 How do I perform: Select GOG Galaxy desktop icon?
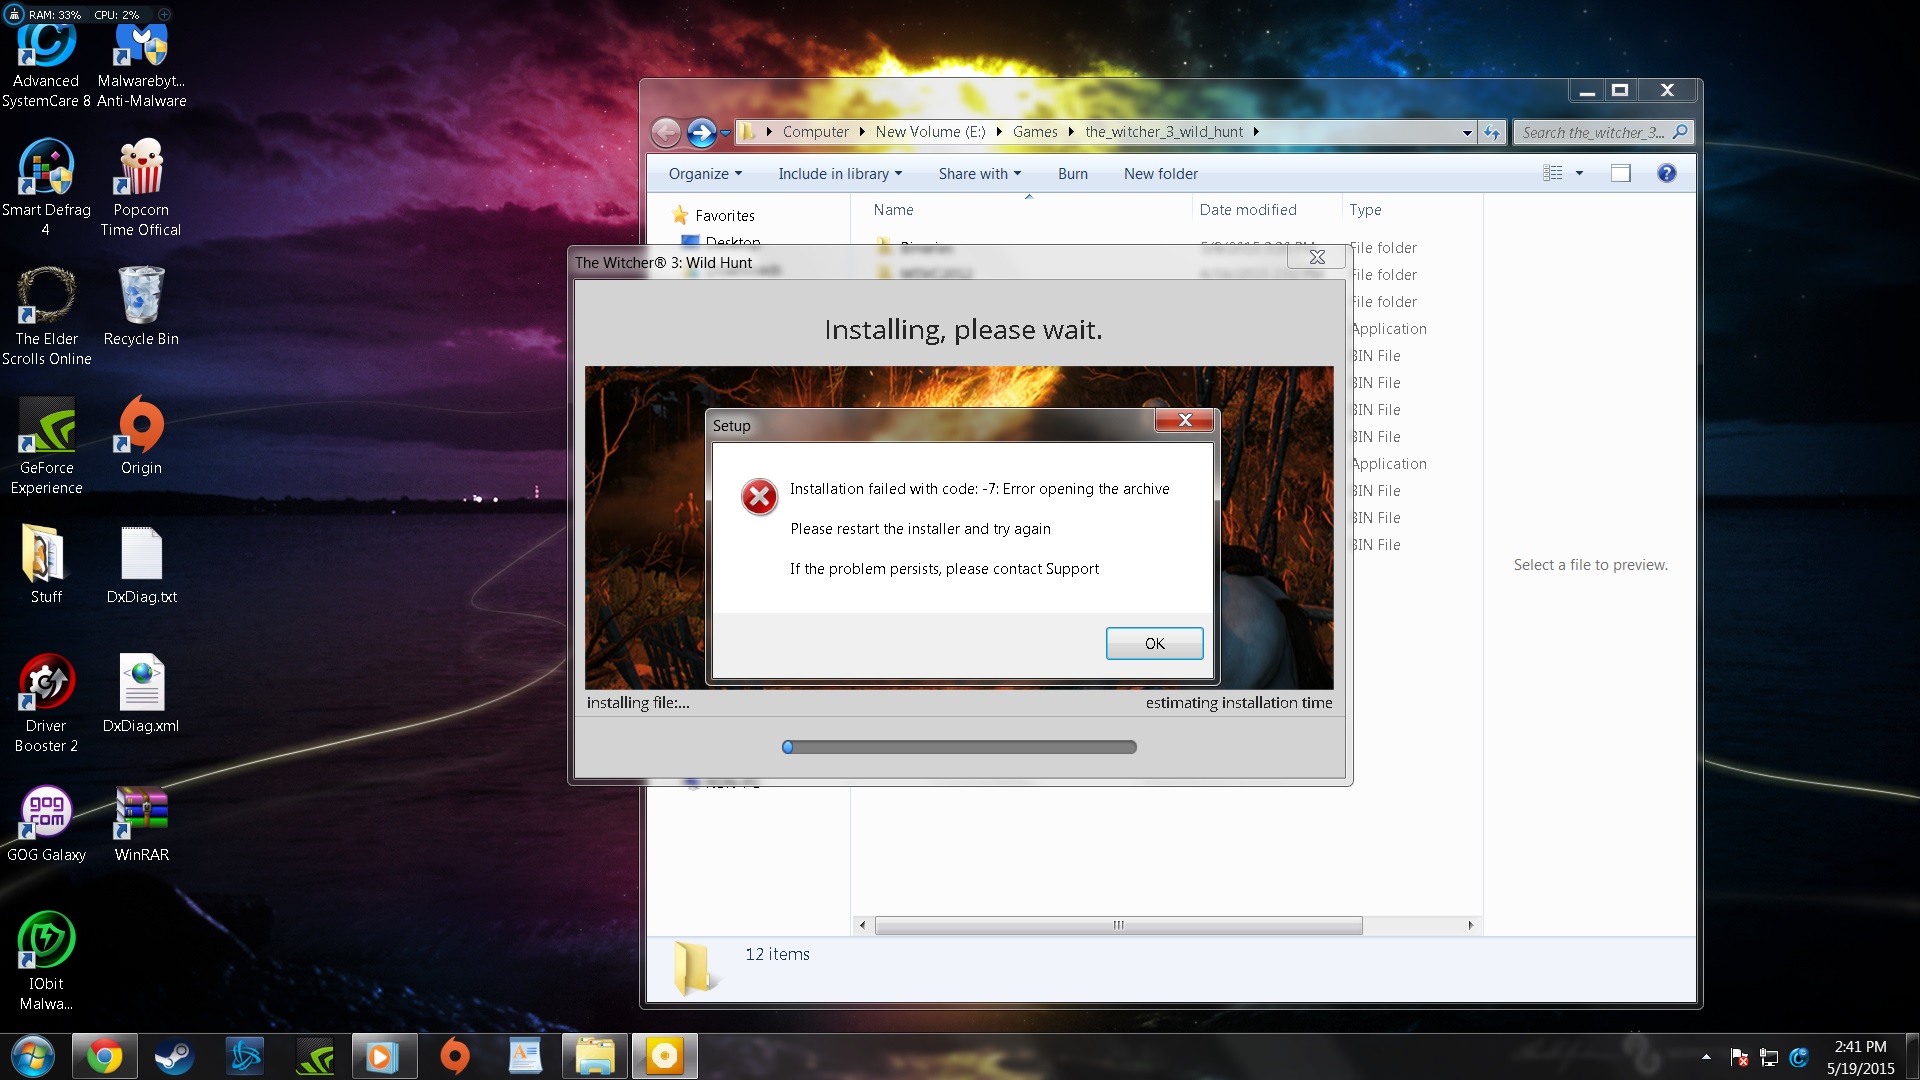point(46,823)
